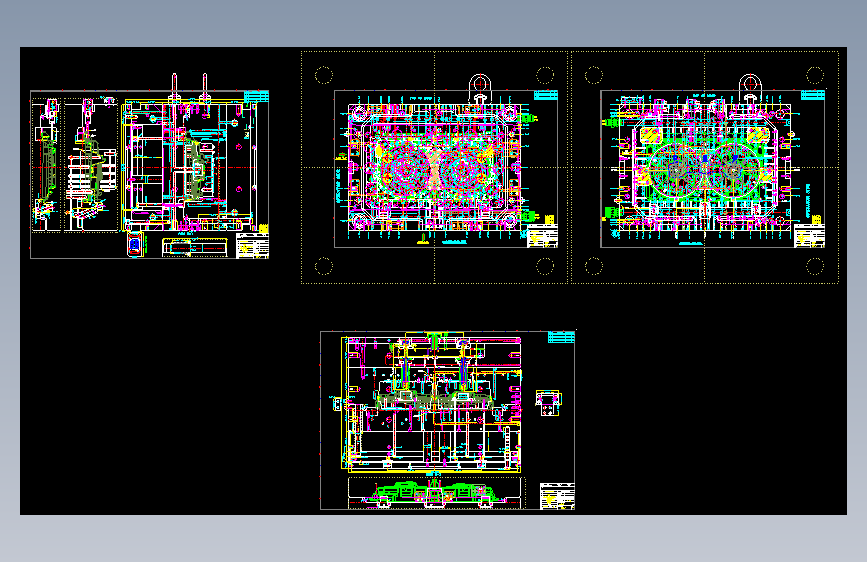Click the title block of the bottom section sheet
Image resolution: width=867 pixels, height=562 pixels.
(x=557, y=496)
